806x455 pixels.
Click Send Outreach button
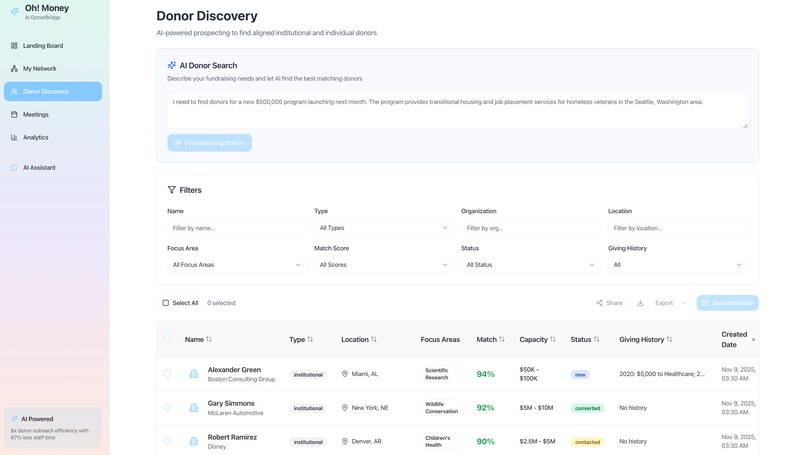728,303
